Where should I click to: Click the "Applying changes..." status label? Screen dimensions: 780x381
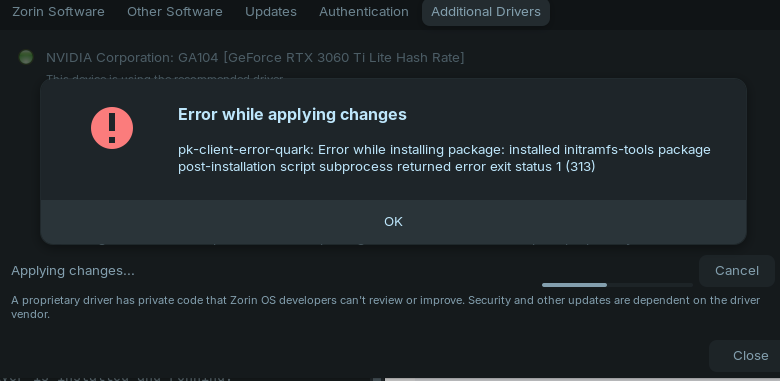tap(73, 271)
